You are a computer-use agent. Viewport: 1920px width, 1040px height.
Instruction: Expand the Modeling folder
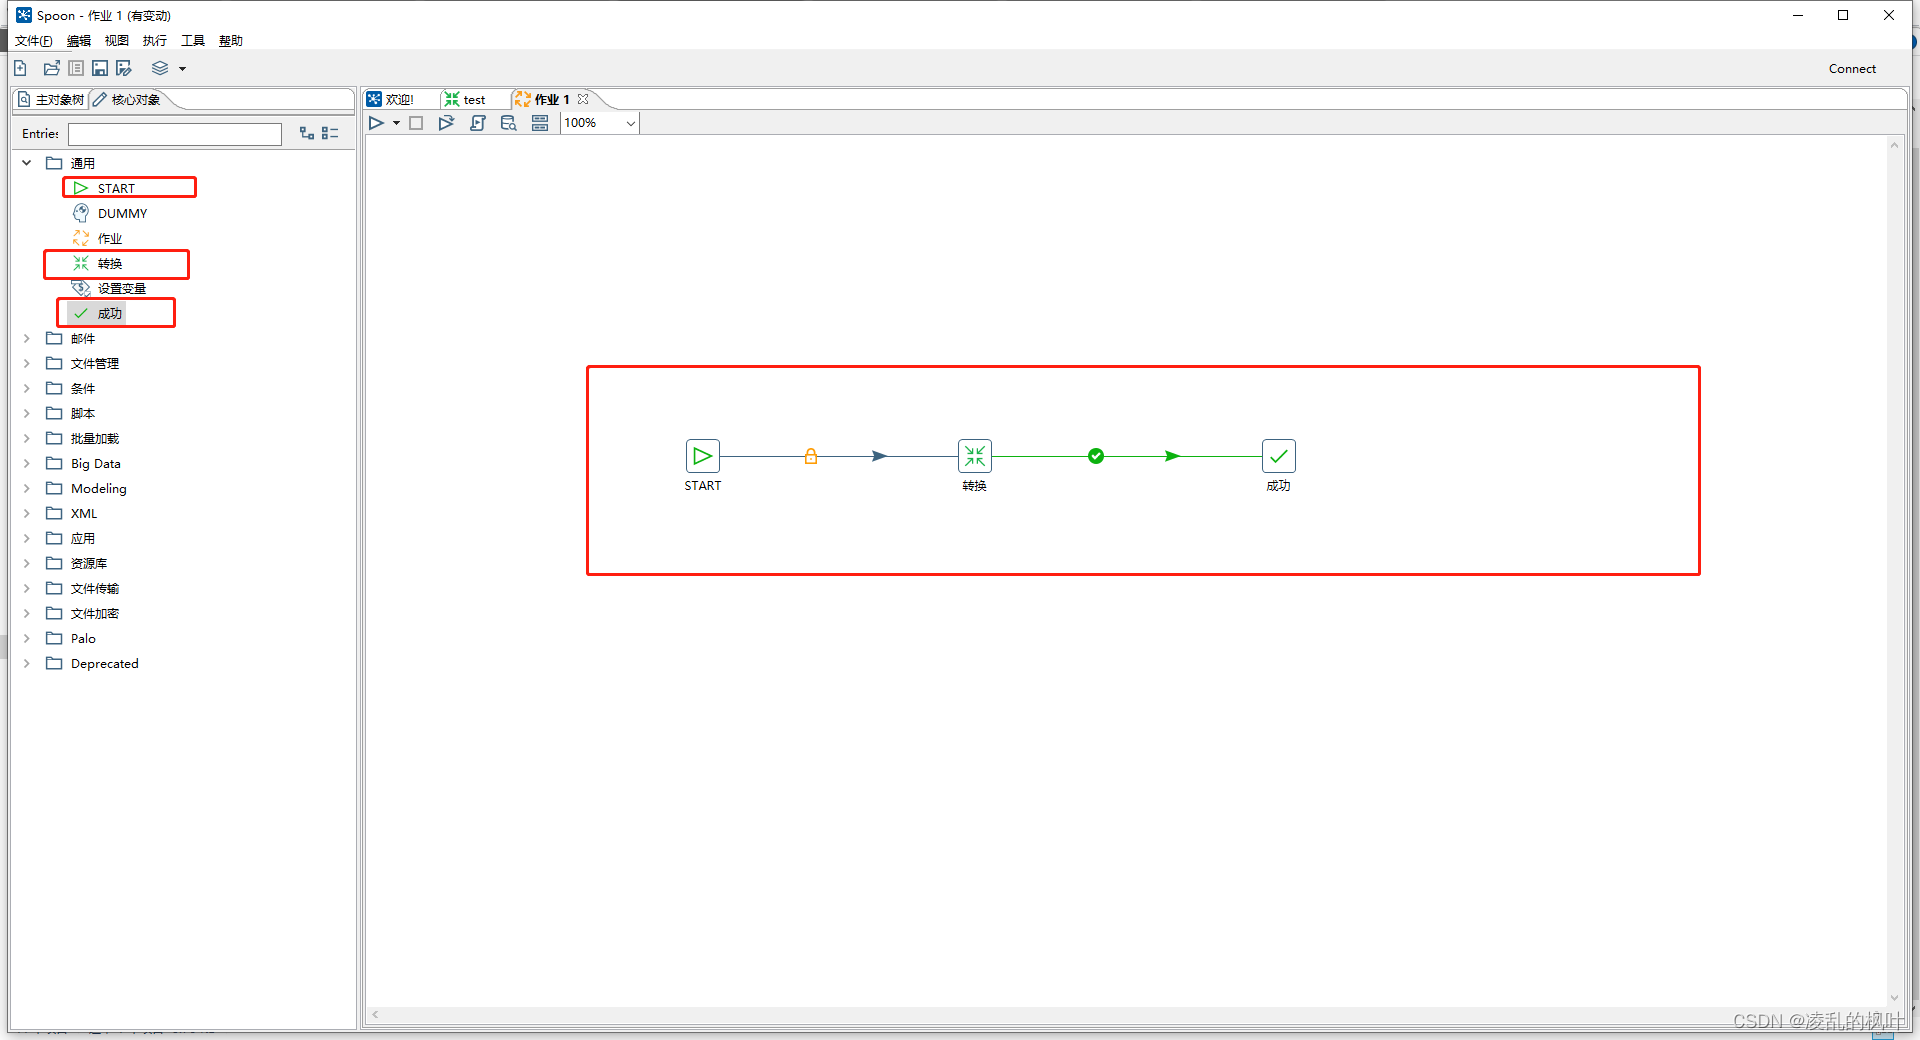coord(27,488)
